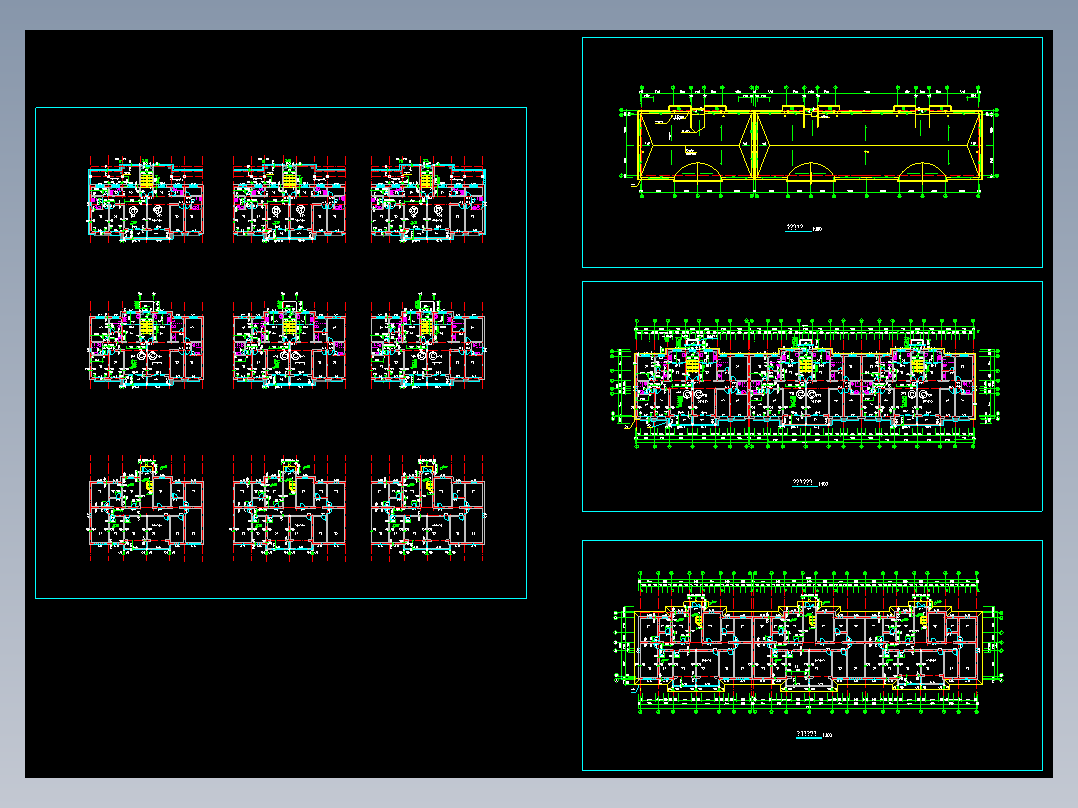Viewport: 1078px width, 808px height.
Task: Click the yellow staircase in the center unit plan
Action: (289, 325)
